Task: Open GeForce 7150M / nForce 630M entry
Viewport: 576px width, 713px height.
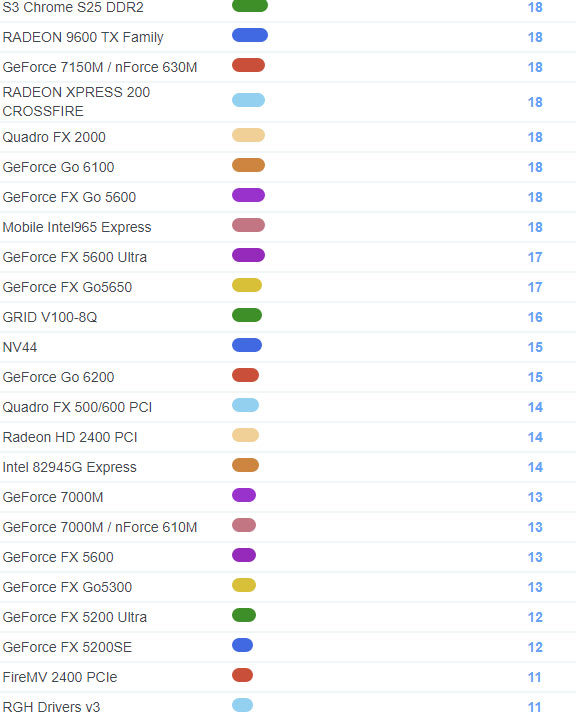Action: pyautogui.click(x=100, y=67)
